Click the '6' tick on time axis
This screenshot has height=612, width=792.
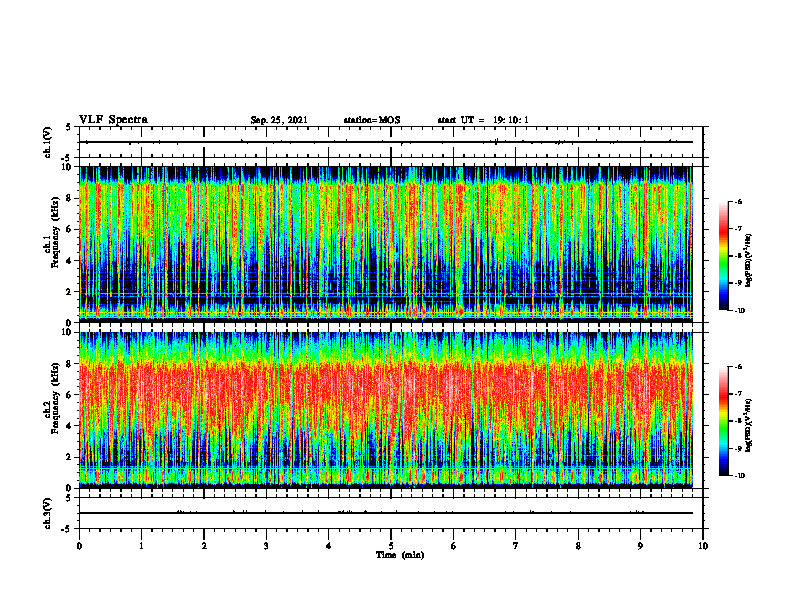tap(454, 546)
